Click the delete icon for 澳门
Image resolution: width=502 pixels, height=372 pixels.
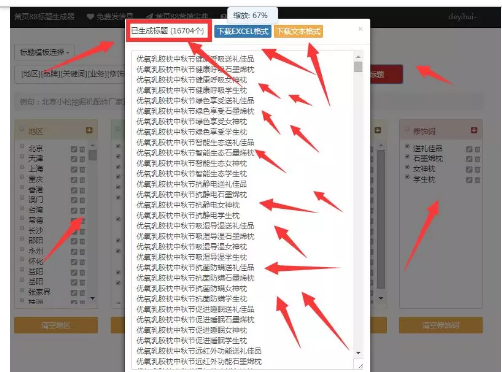click(x=82, y=200)
